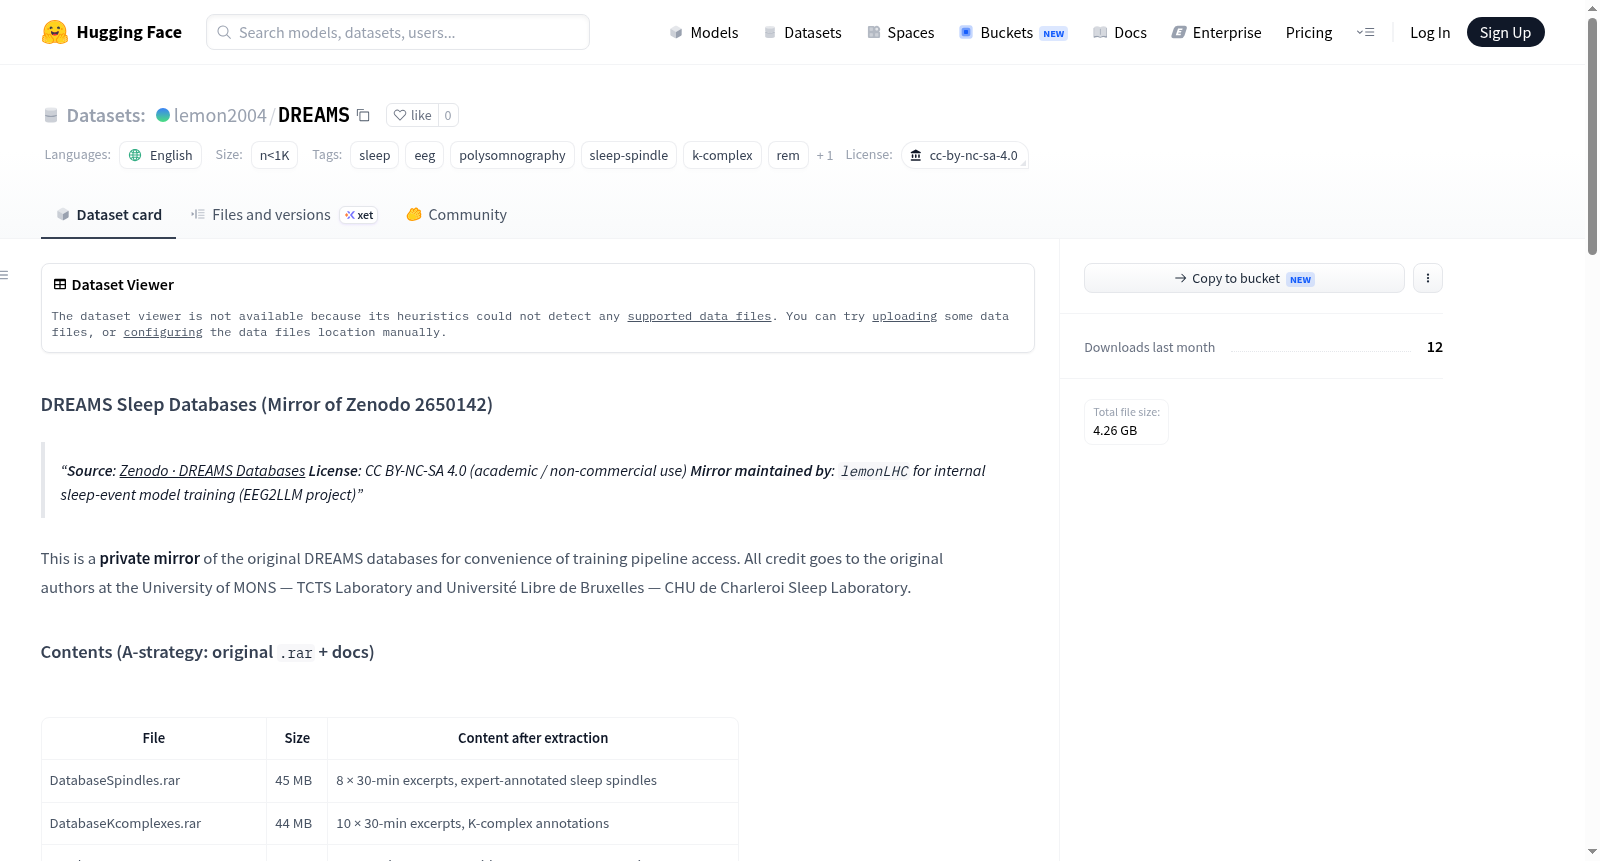Select the sleep tag
This screenshot has height=861, width=1600.
[x=375, y=155]
